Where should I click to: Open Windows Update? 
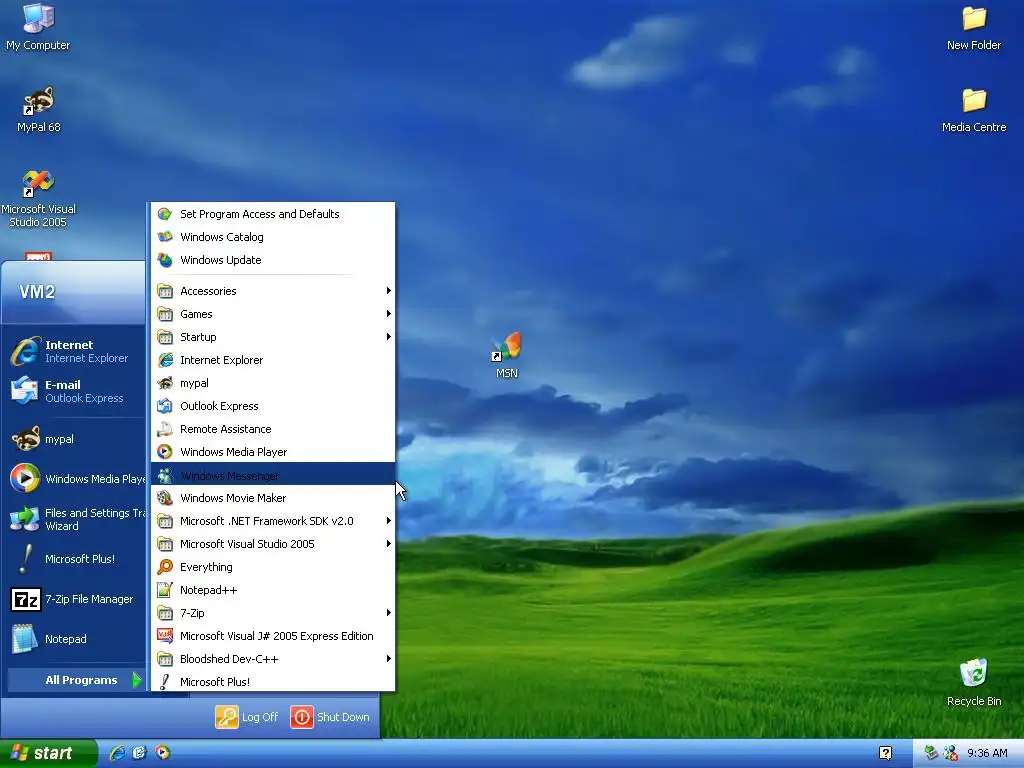pyautogui.click(x=273, y=260)
